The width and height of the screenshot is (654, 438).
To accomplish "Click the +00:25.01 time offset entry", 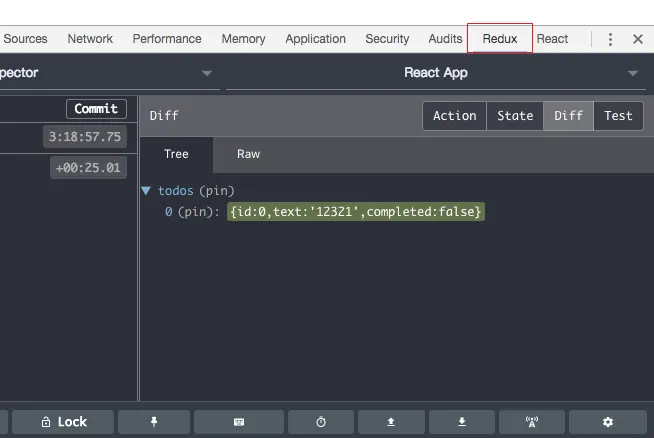I will 88,168.
